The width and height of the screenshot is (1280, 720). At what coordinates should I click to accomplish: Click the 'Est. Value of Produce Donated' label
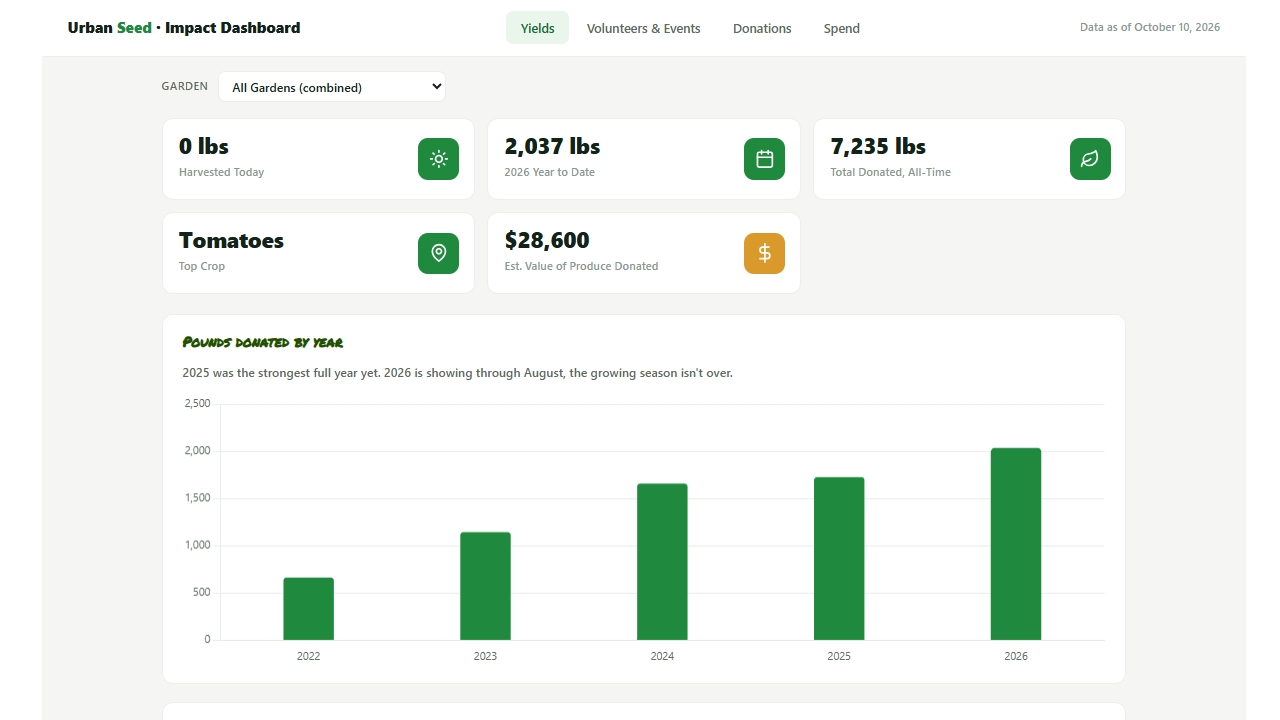(581, 266)
